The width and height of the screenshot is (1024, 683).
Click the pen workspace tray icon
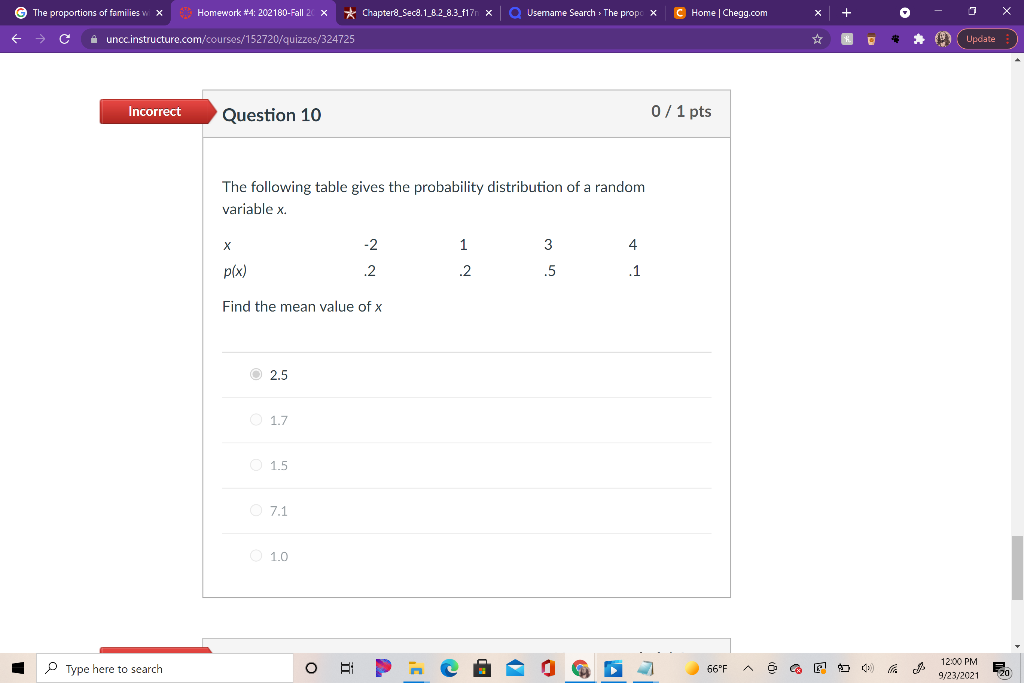pos(918,669)
